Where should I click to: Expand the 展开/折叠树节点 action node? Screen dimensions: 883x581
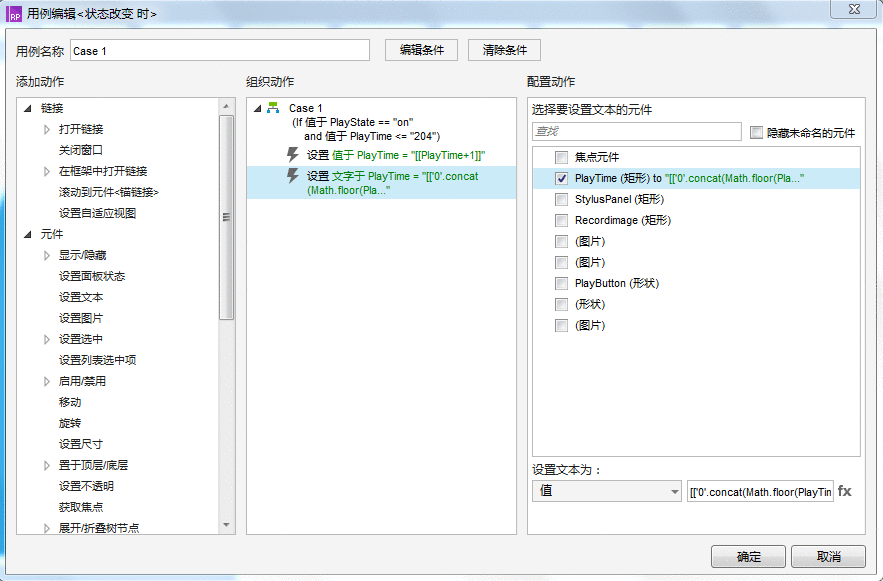pyautogui.click(x=47, y=528)
